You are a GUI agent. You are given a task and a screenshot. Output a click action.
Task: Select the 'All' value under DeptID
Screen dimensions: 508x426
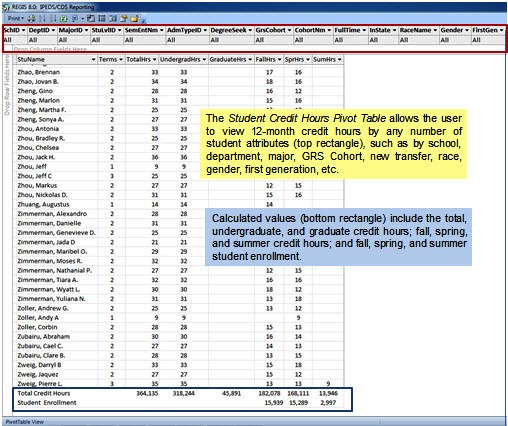(x=33, y=40)
